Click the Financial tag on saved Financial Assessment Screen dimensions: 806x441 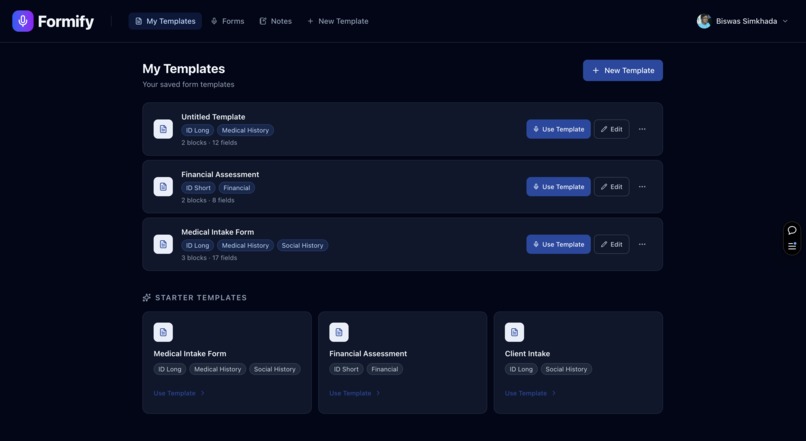pyautogui.click(x=236, y=188)
